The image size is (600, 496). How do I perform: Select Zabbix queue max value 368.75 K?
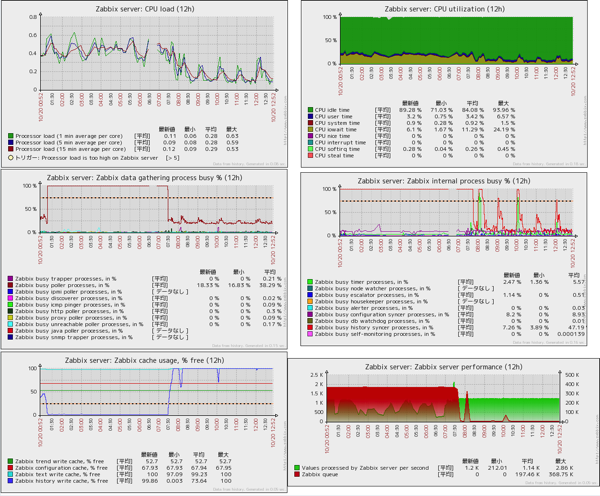click(x=561, y=474)
